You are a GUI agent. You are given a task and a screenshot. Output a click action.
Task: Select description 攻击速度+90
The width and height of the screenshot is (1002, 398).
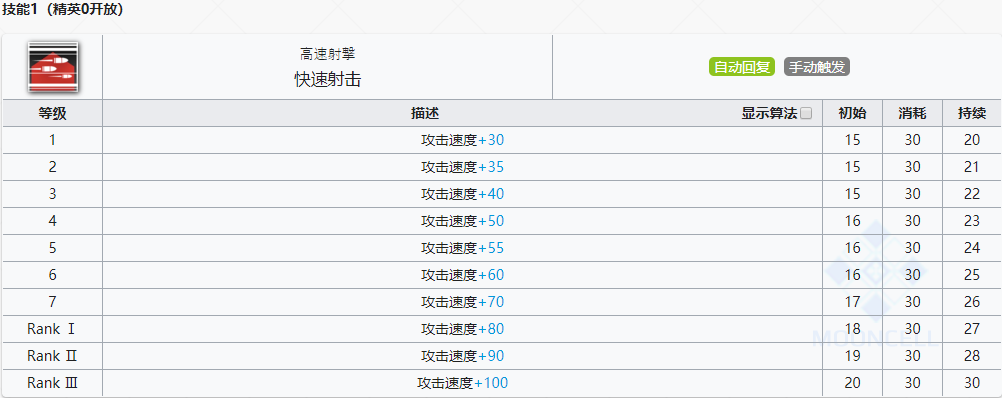463,356
